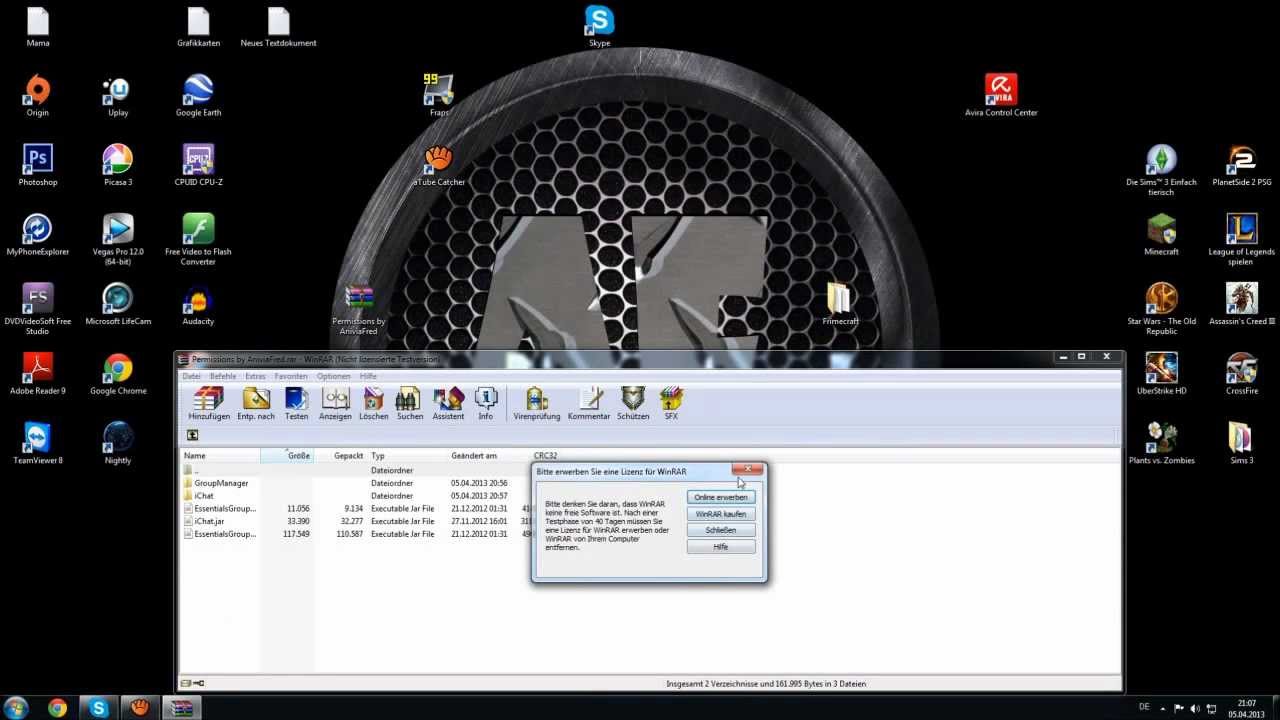Image resolution: width=1280 pixels, height=720 pixels.
Task: Click the up-one-level arrow button in WinRAR
Action: 192,435
